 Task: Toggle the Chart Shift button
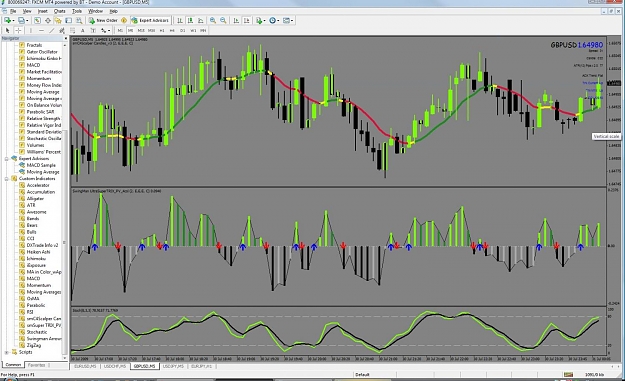coord(247,20)
